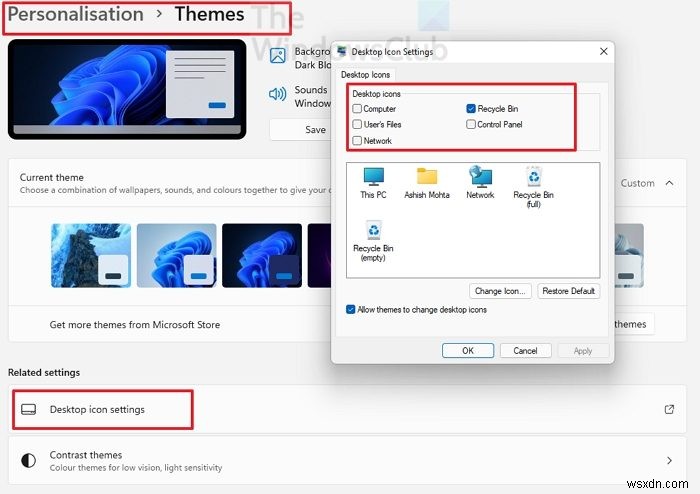
Task: Click the Change Icon... button
Action: click(x=500, y=291)
